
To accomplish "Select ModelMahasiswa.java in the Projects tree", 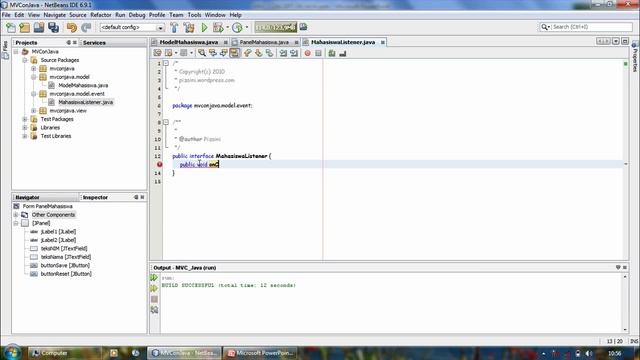I will point(83,85).
